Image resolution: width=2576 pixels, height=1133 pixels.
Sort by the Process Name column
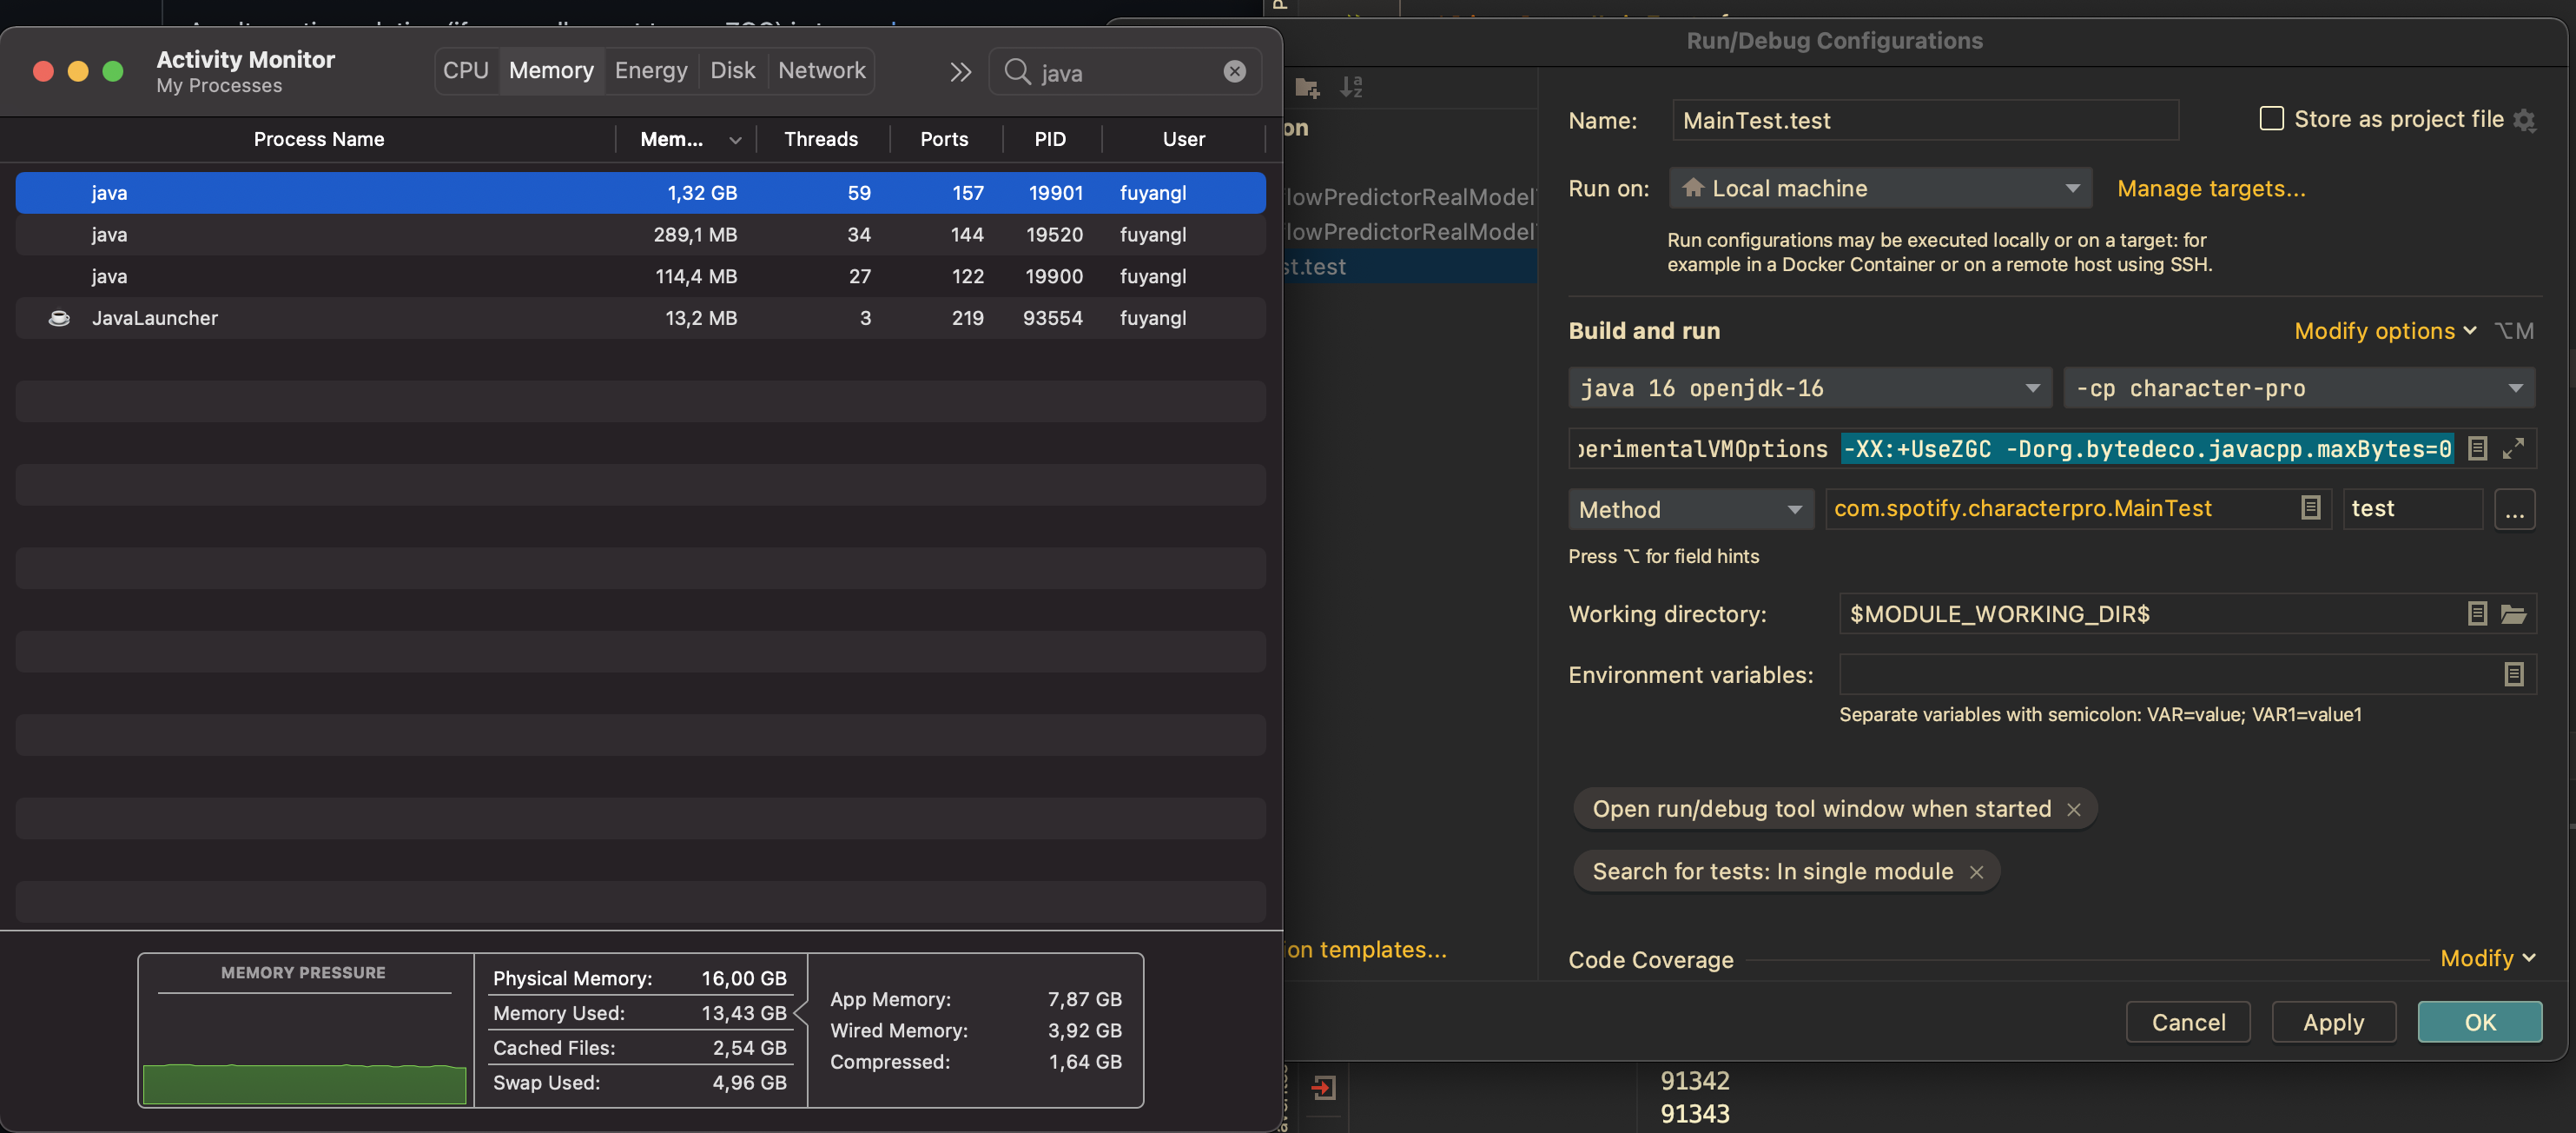[x=318, y=139]
